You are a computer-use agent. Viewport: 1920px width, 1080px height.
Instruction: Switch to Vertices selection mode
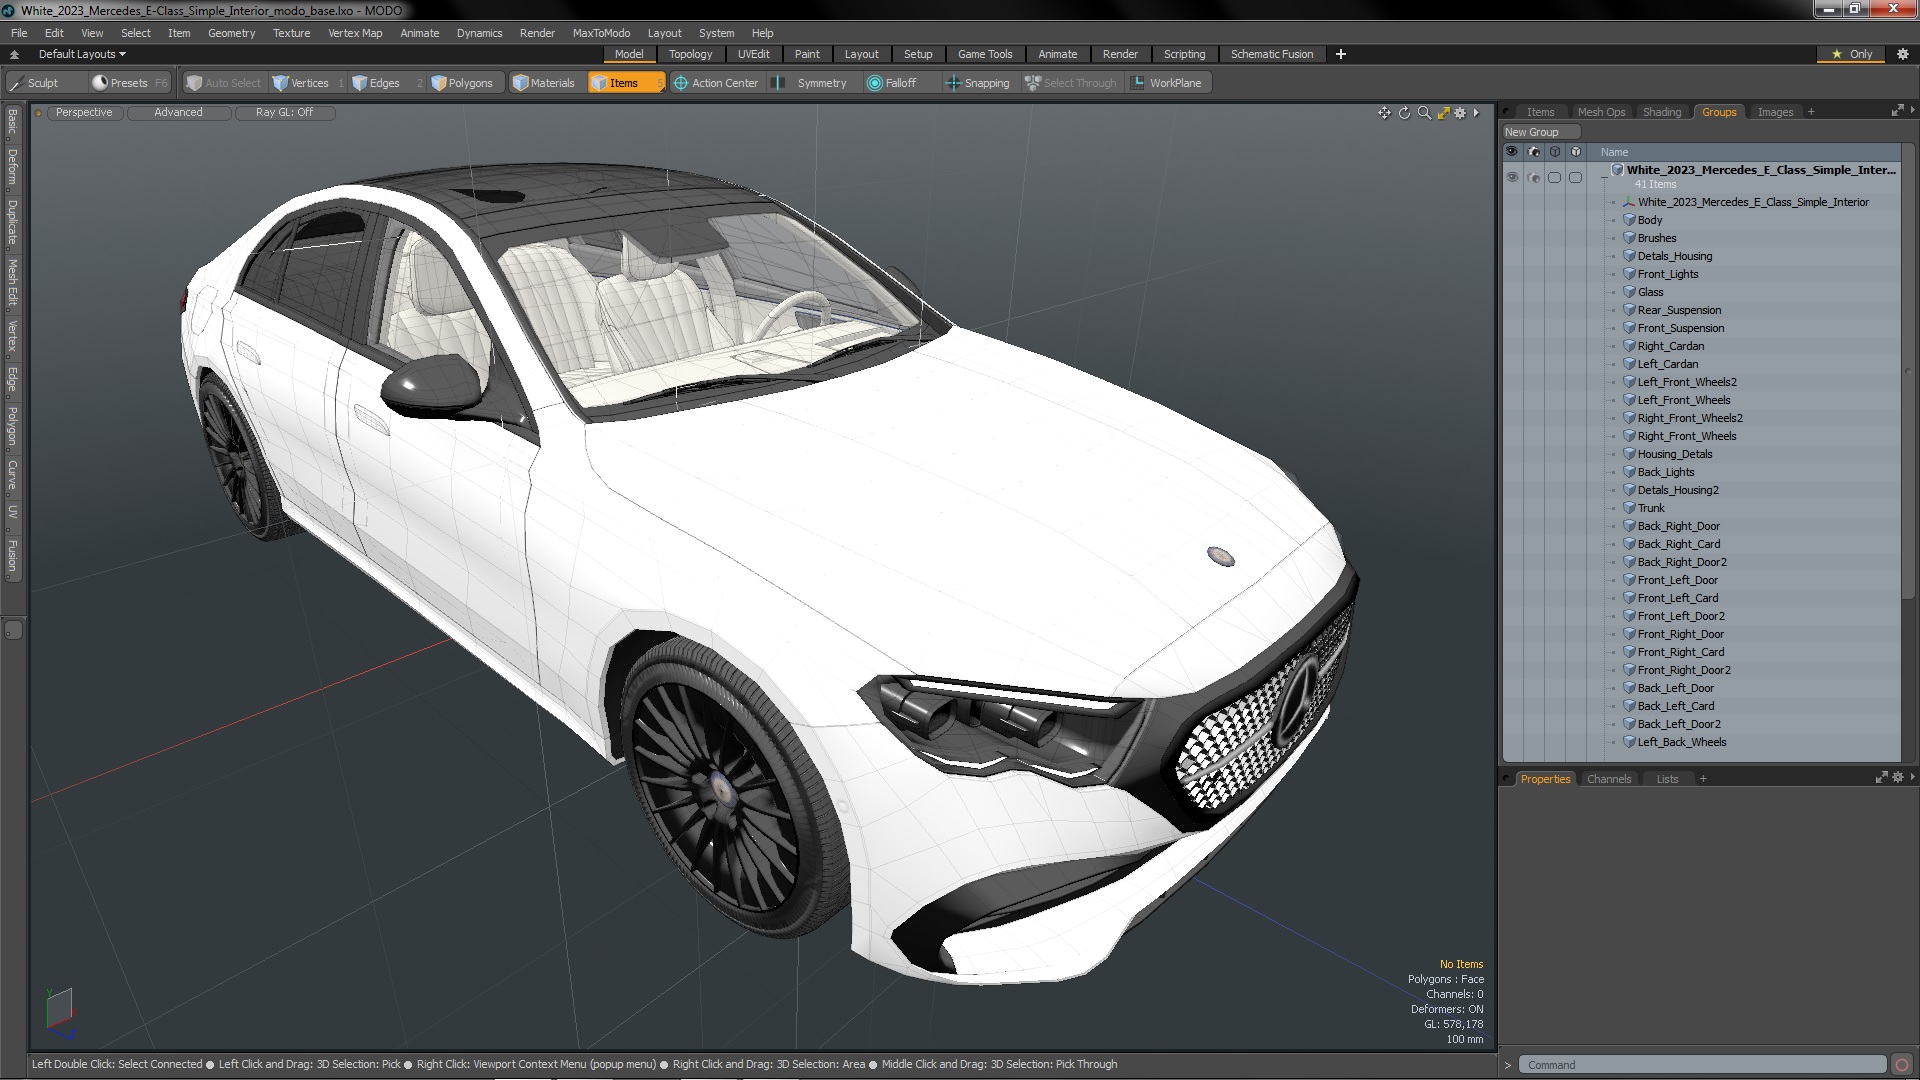coord(309,83)
